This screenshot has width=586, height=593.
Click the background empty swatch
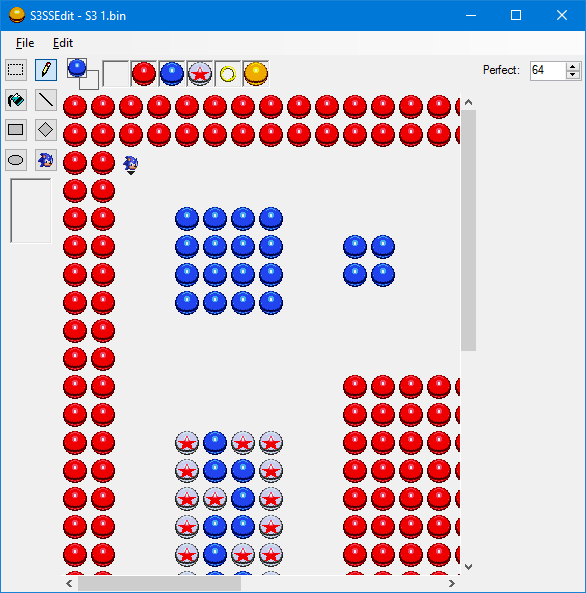[92, 82]
